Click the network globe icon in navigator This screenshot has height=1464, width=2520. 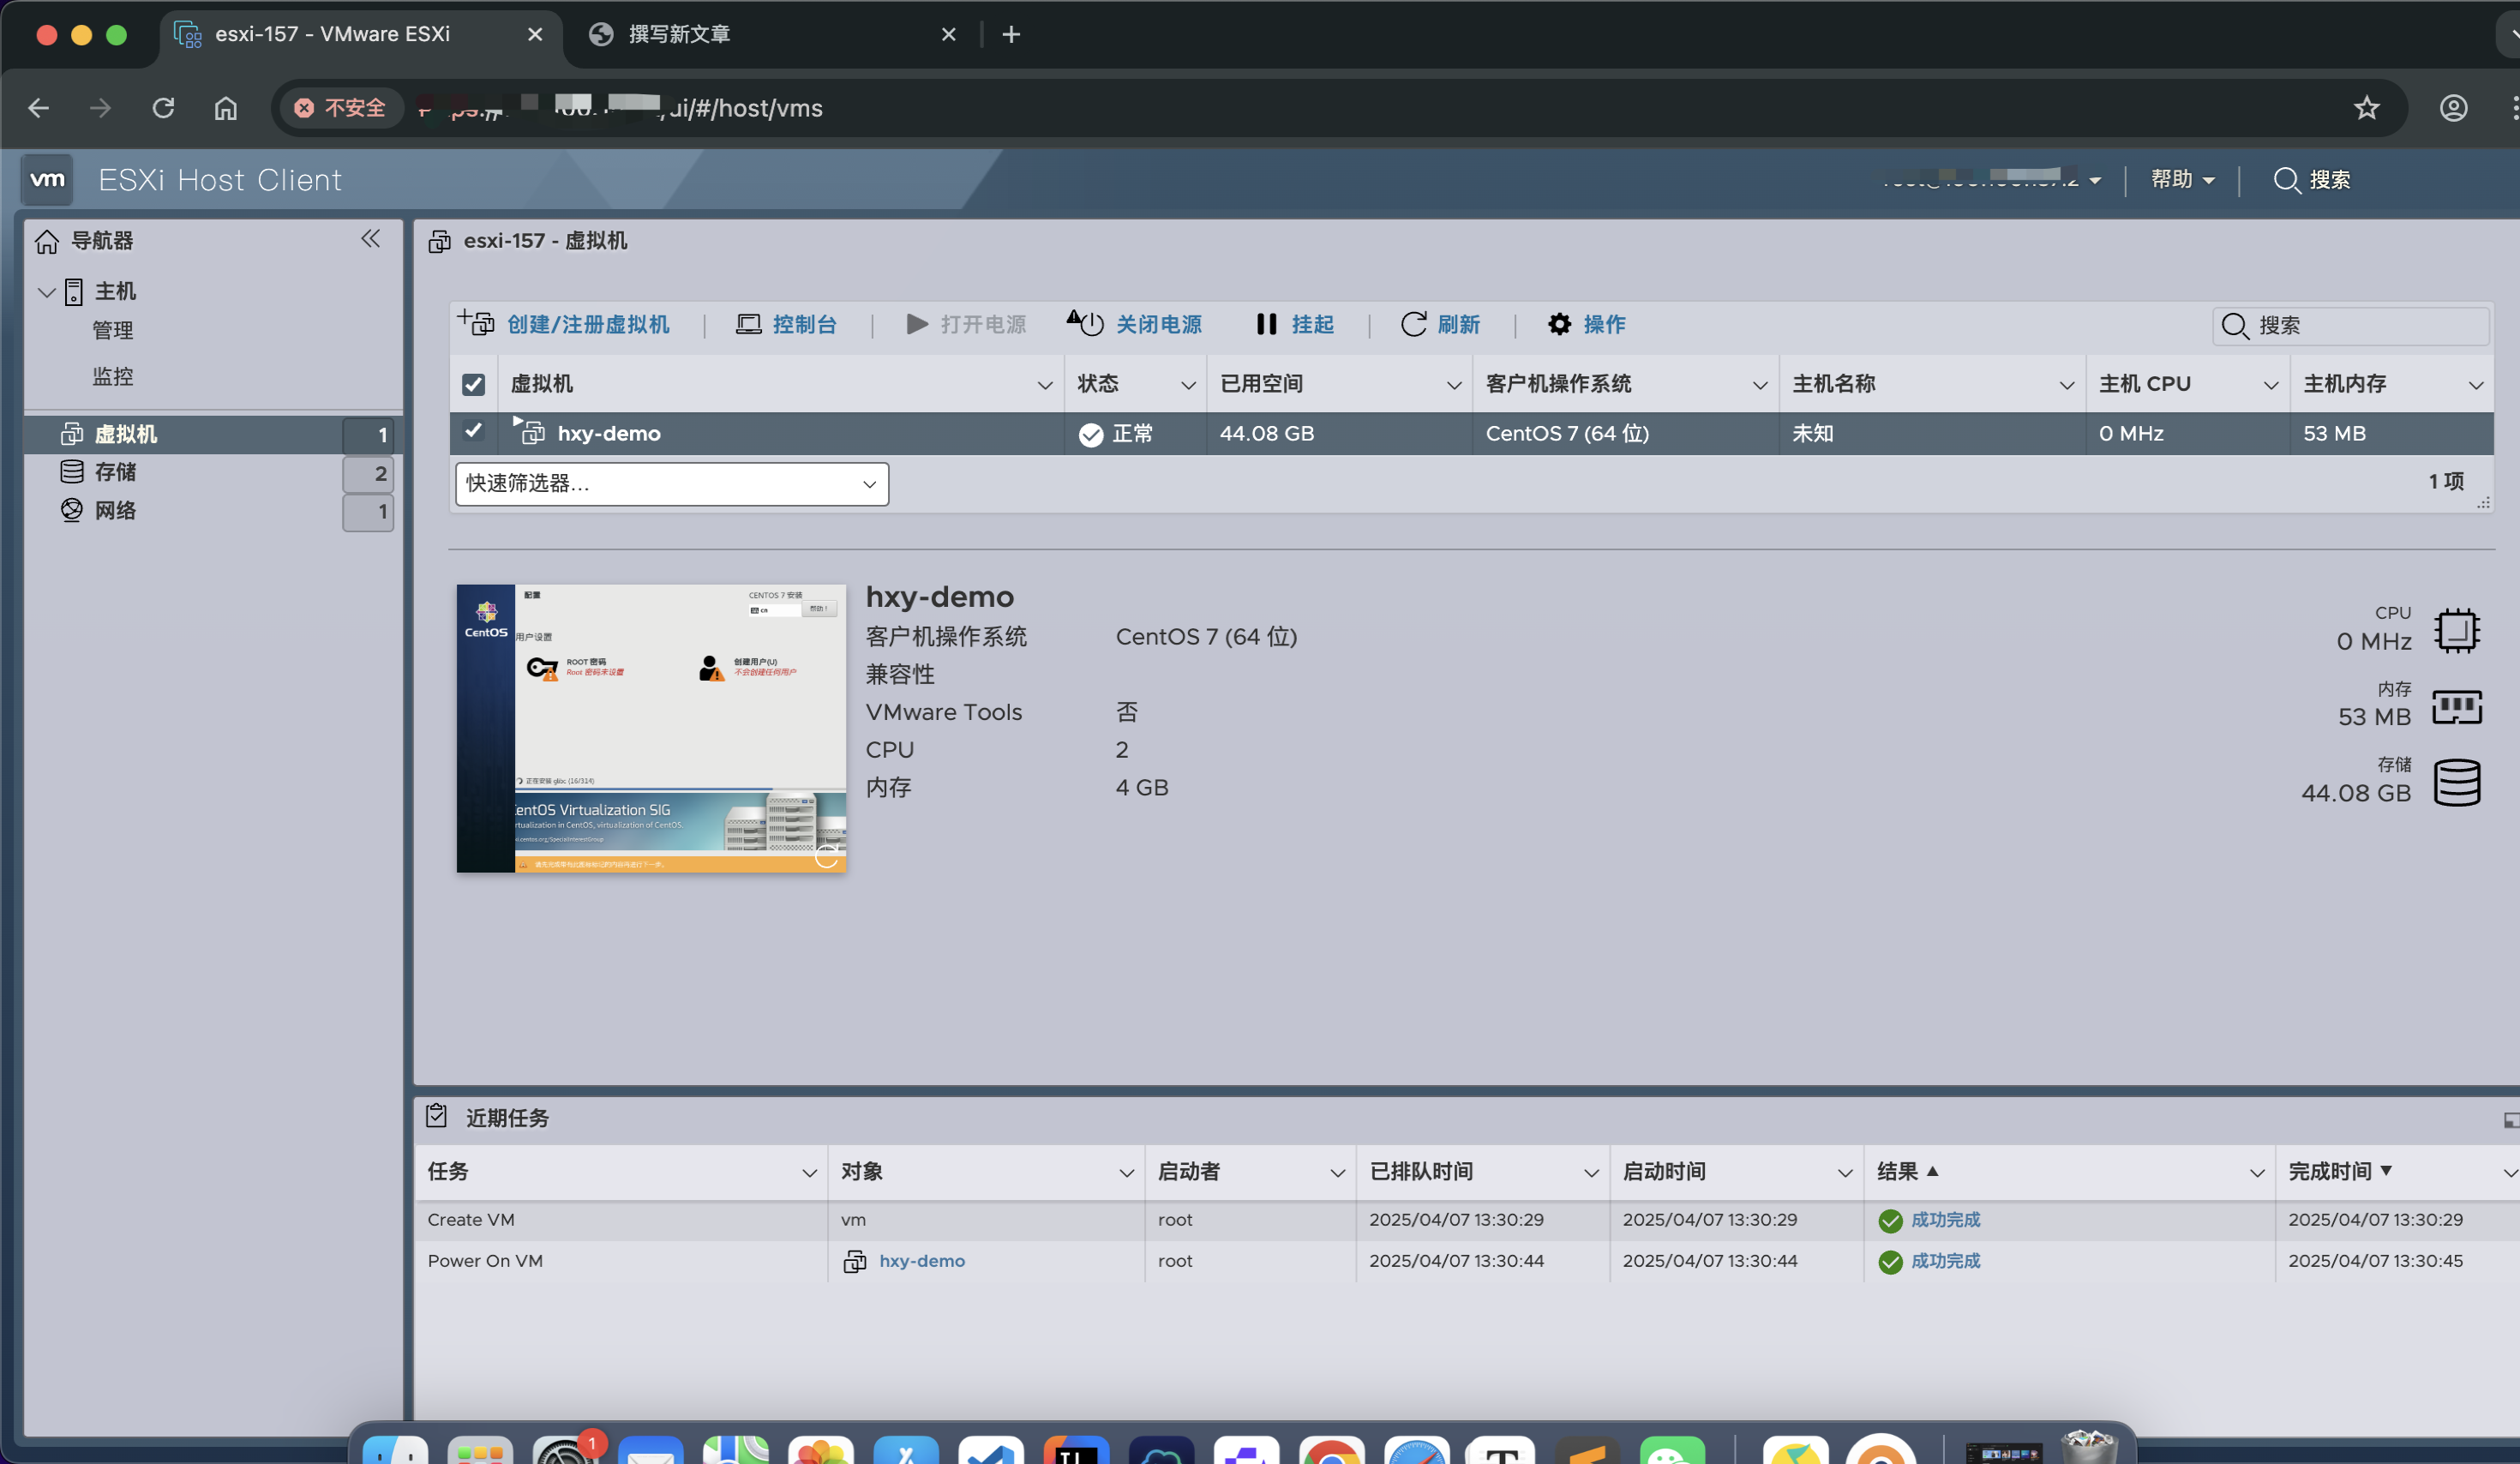[72, 510]
